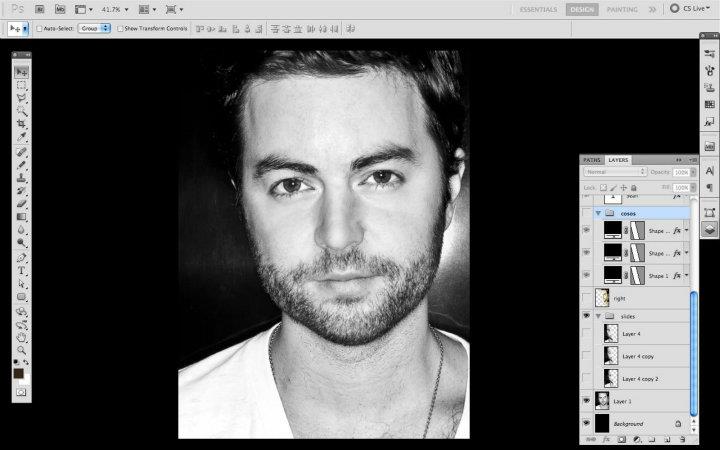Select the Eyedropper tool

click(21, 137)
